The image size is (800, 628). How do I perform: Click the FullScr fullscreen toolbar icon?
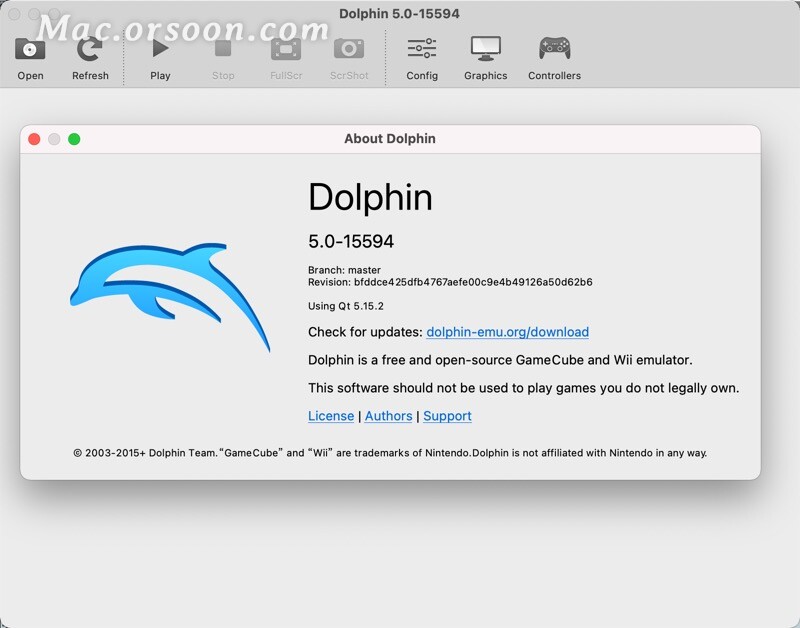coord(286,49)
